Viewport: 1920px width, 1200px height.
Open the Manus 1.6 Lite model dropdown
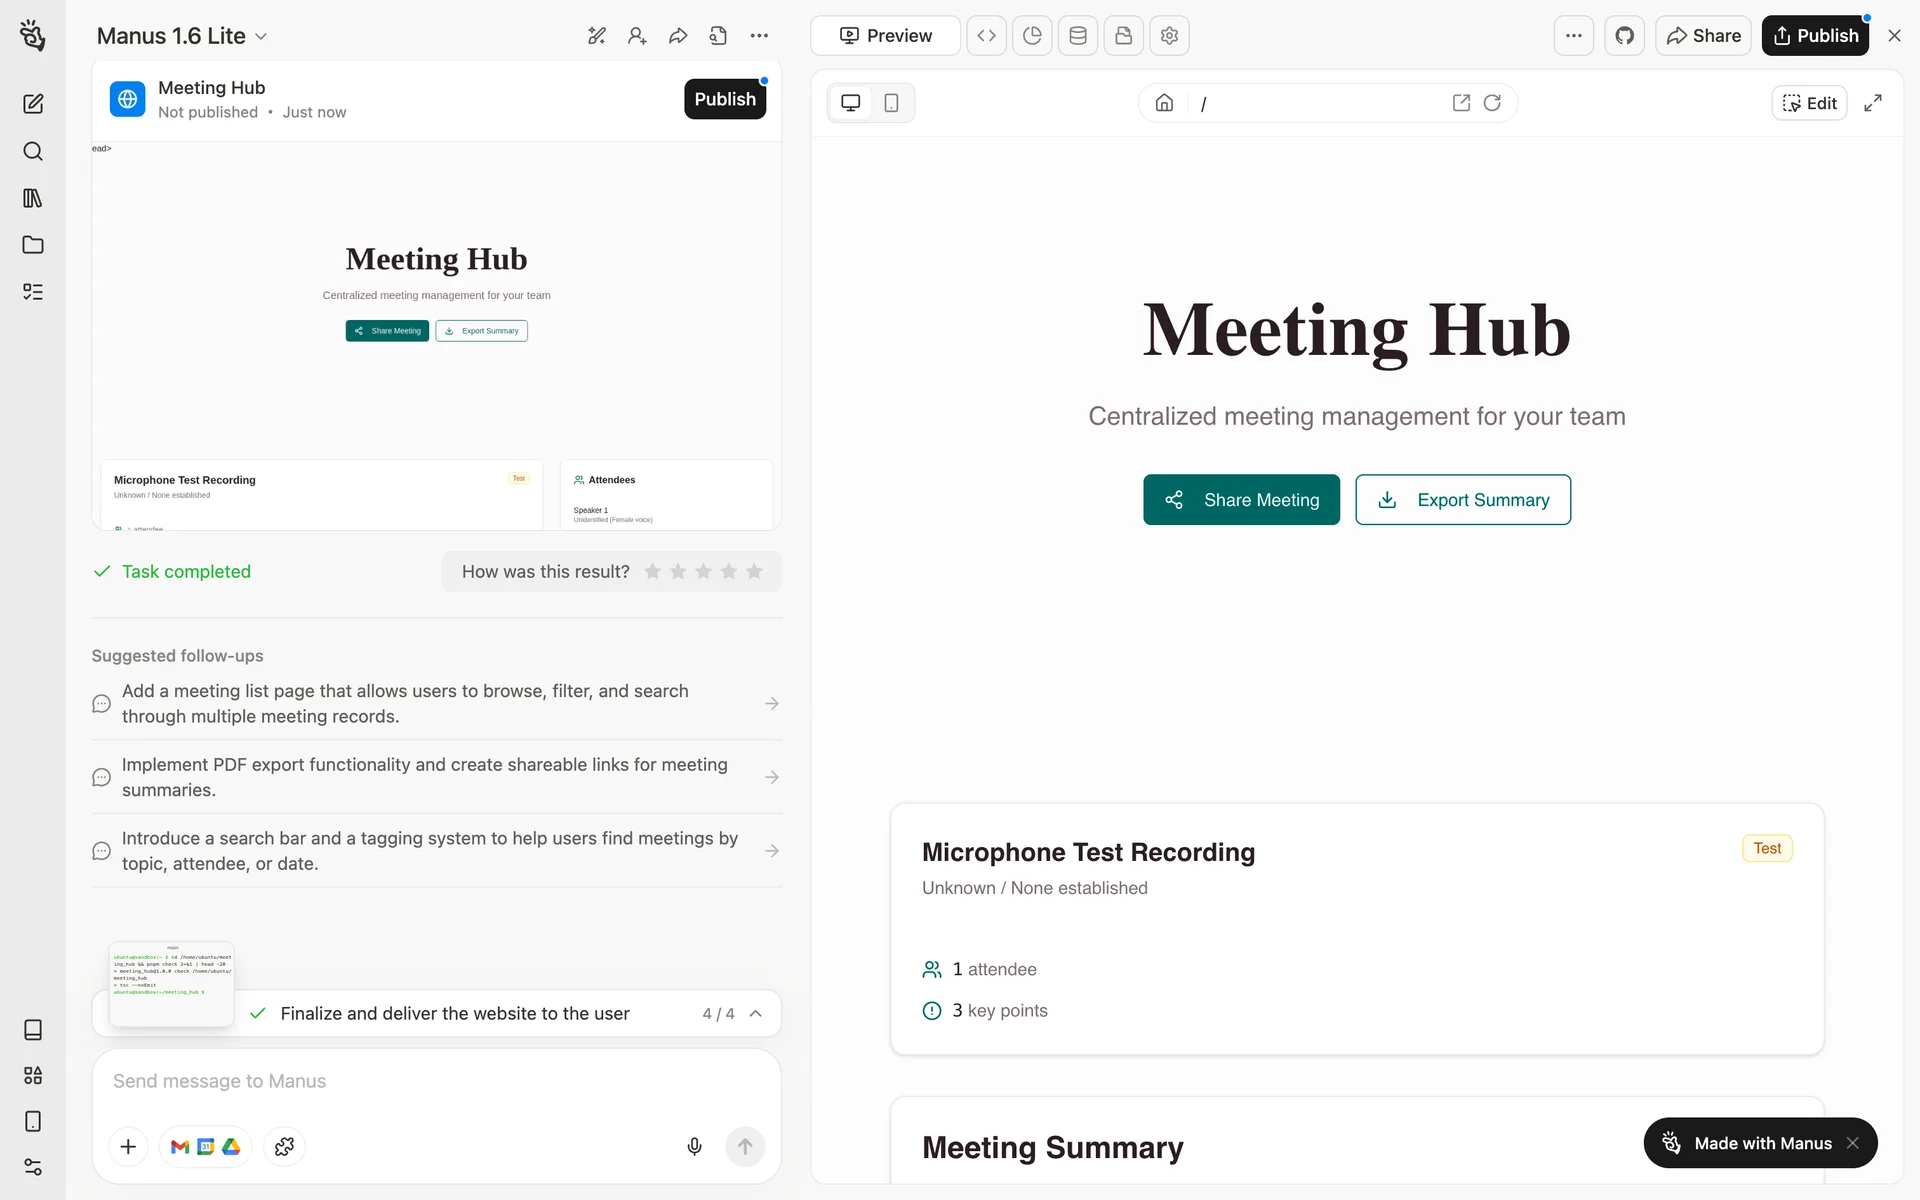coord(182,36)
